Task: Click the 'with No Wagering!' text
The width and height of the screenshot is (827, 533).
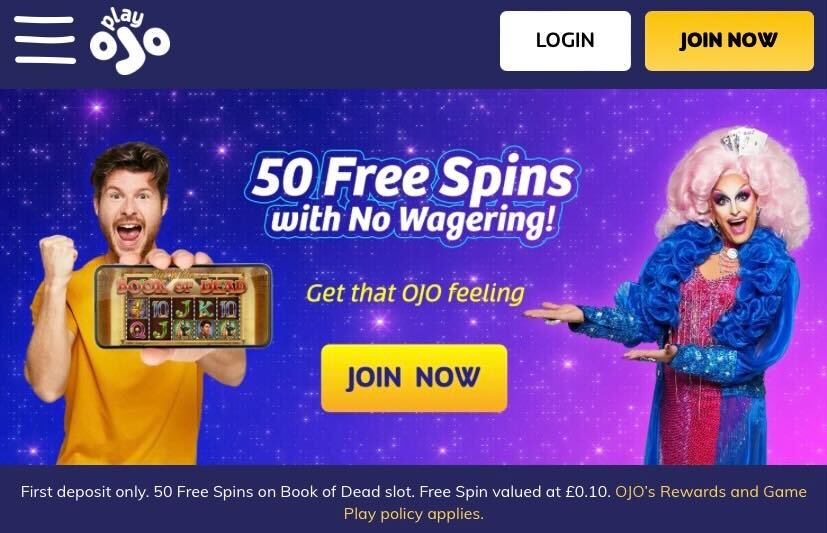Action: [x=412, y=220]
